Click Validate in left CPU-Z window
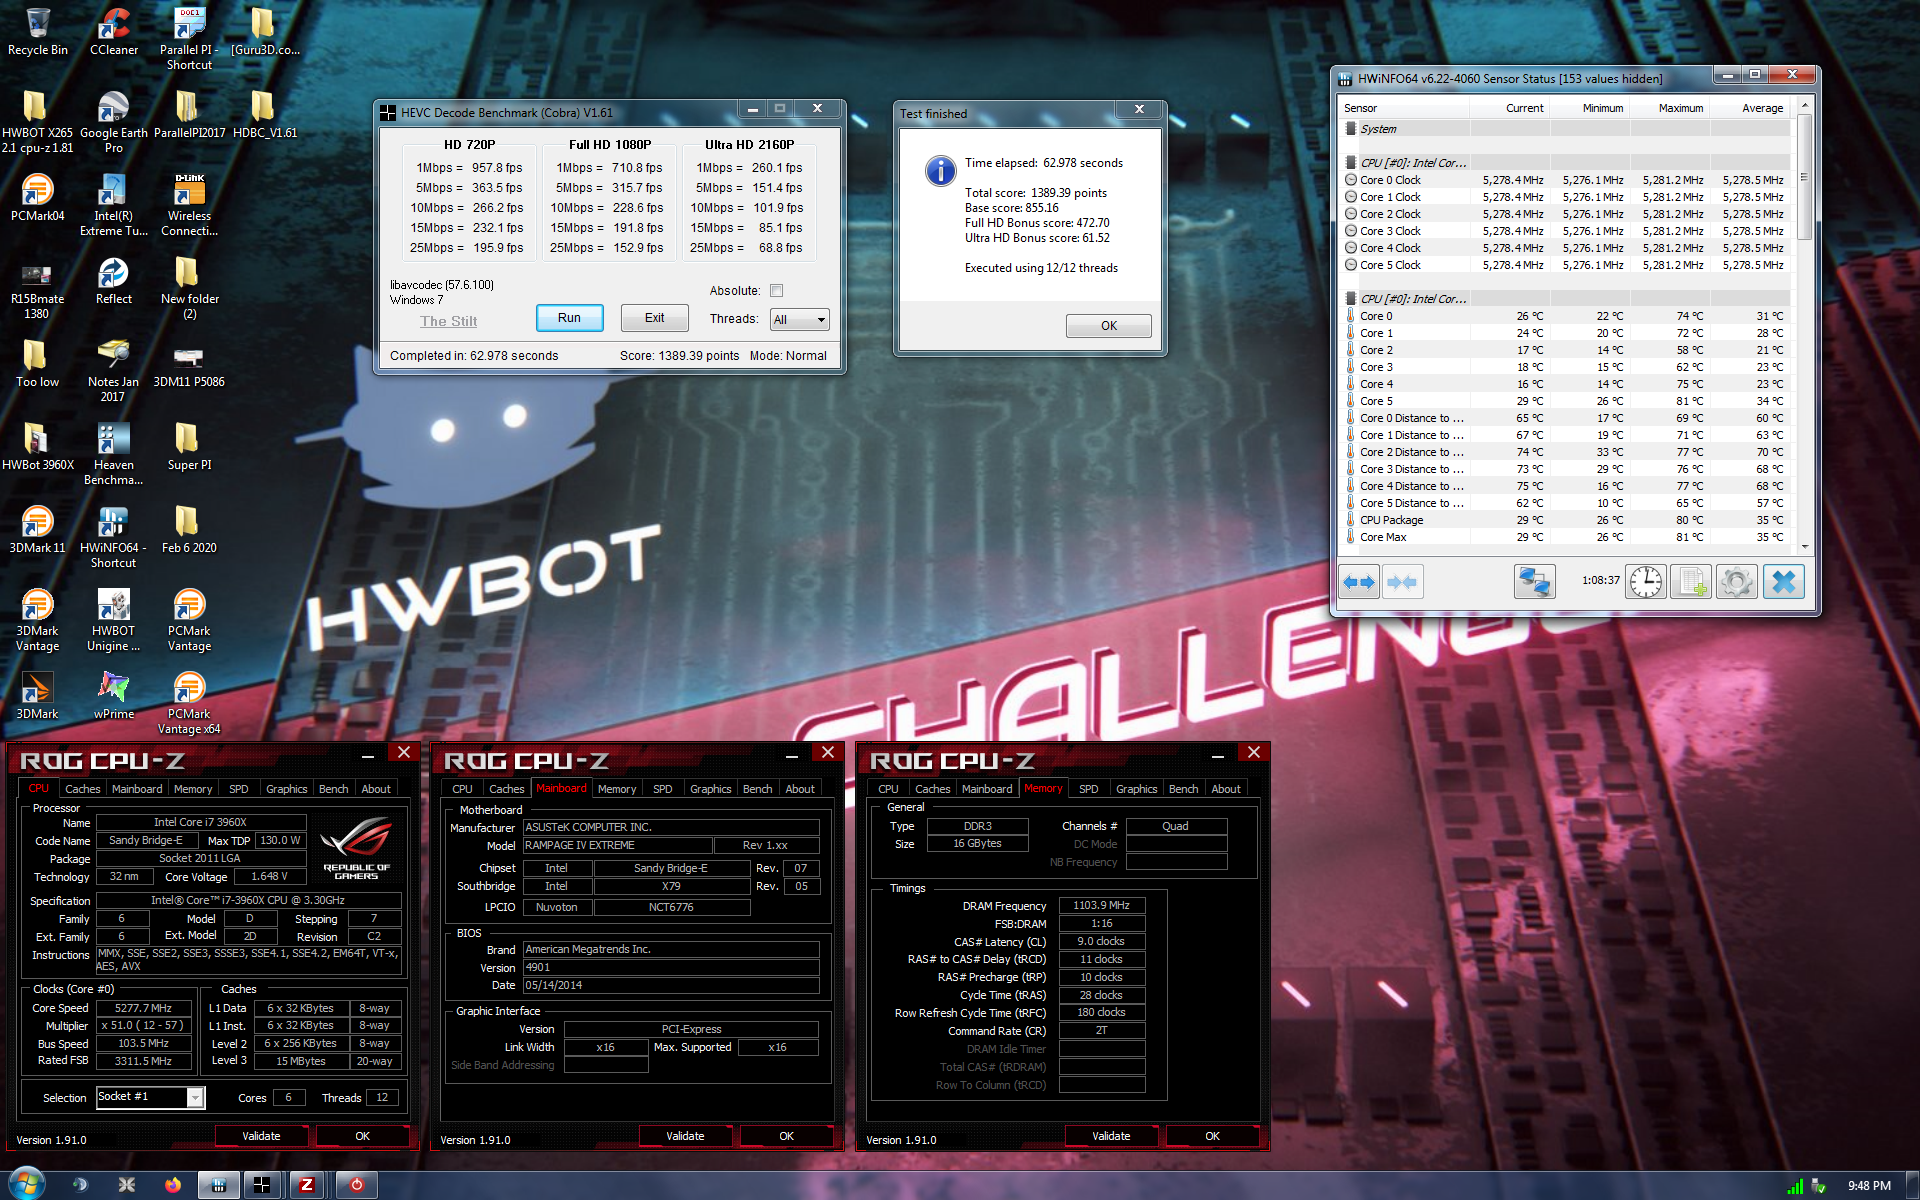The image size is (1920, 1200). click(261, 1136)
